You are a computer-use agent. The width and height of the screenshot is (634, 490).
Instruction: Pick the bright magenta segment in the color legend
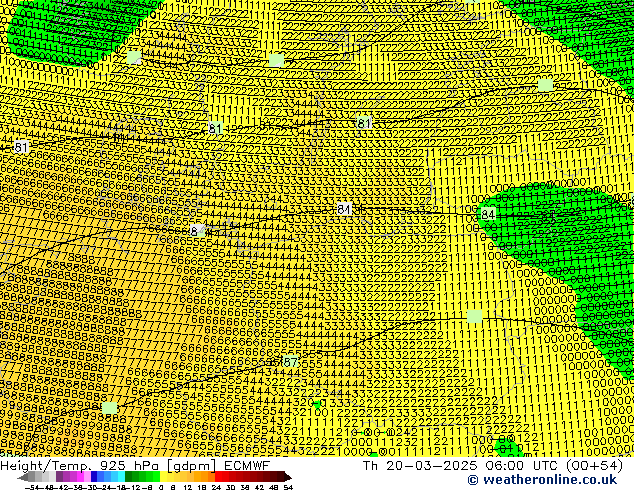80,477
